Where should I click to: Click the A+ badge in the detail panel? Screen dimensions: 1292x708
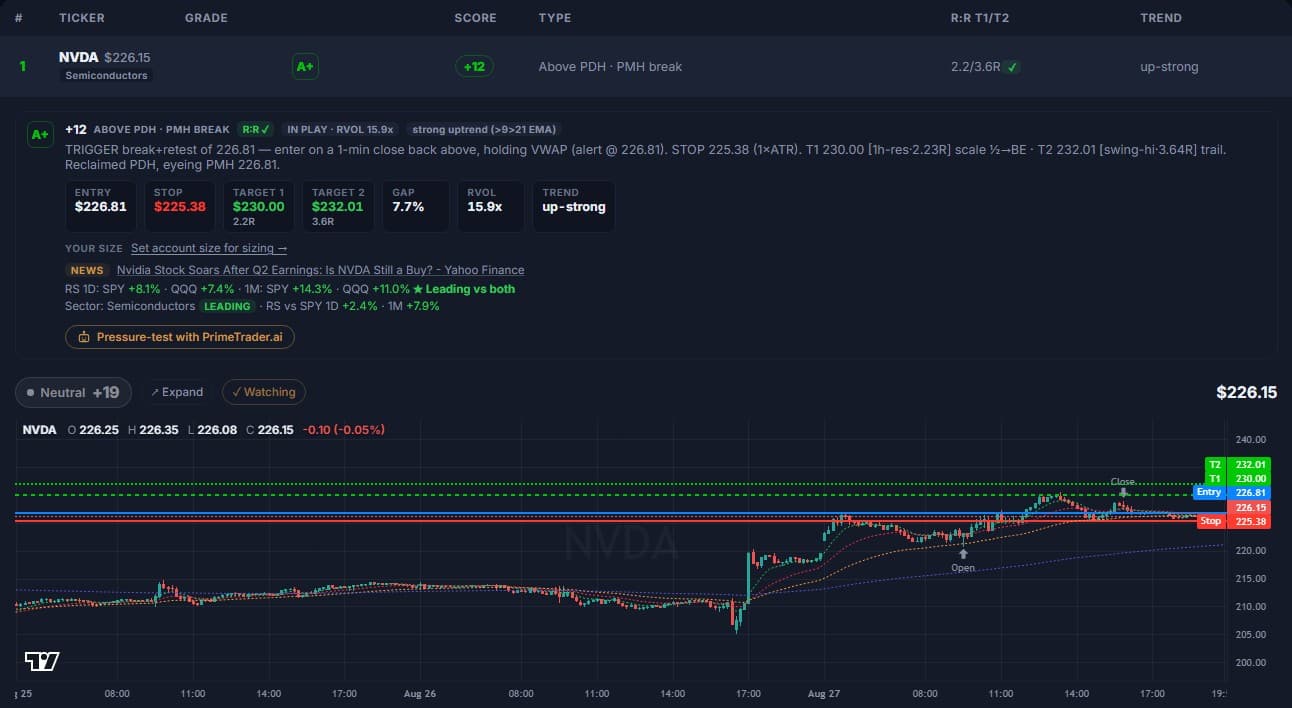pos(40,134)
